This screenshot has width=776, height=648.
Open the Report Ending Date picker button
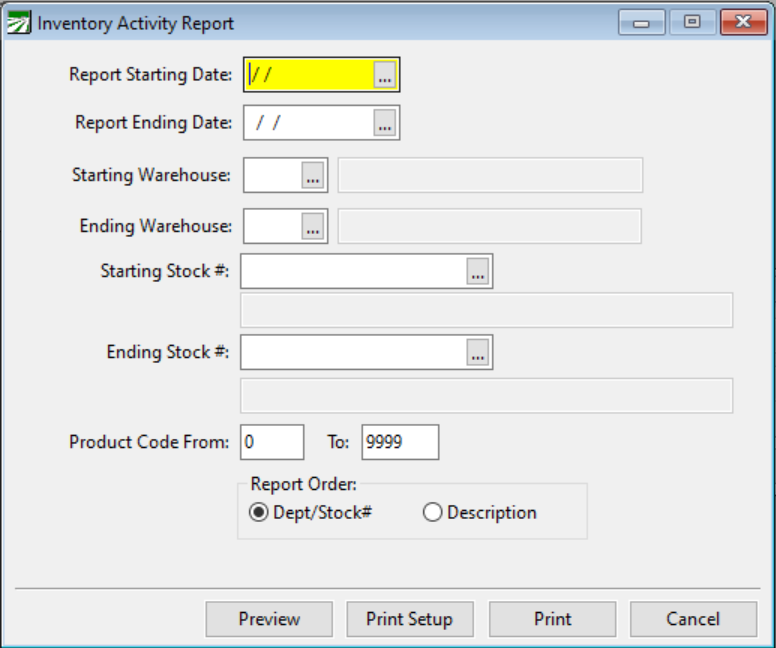point(385,123)
